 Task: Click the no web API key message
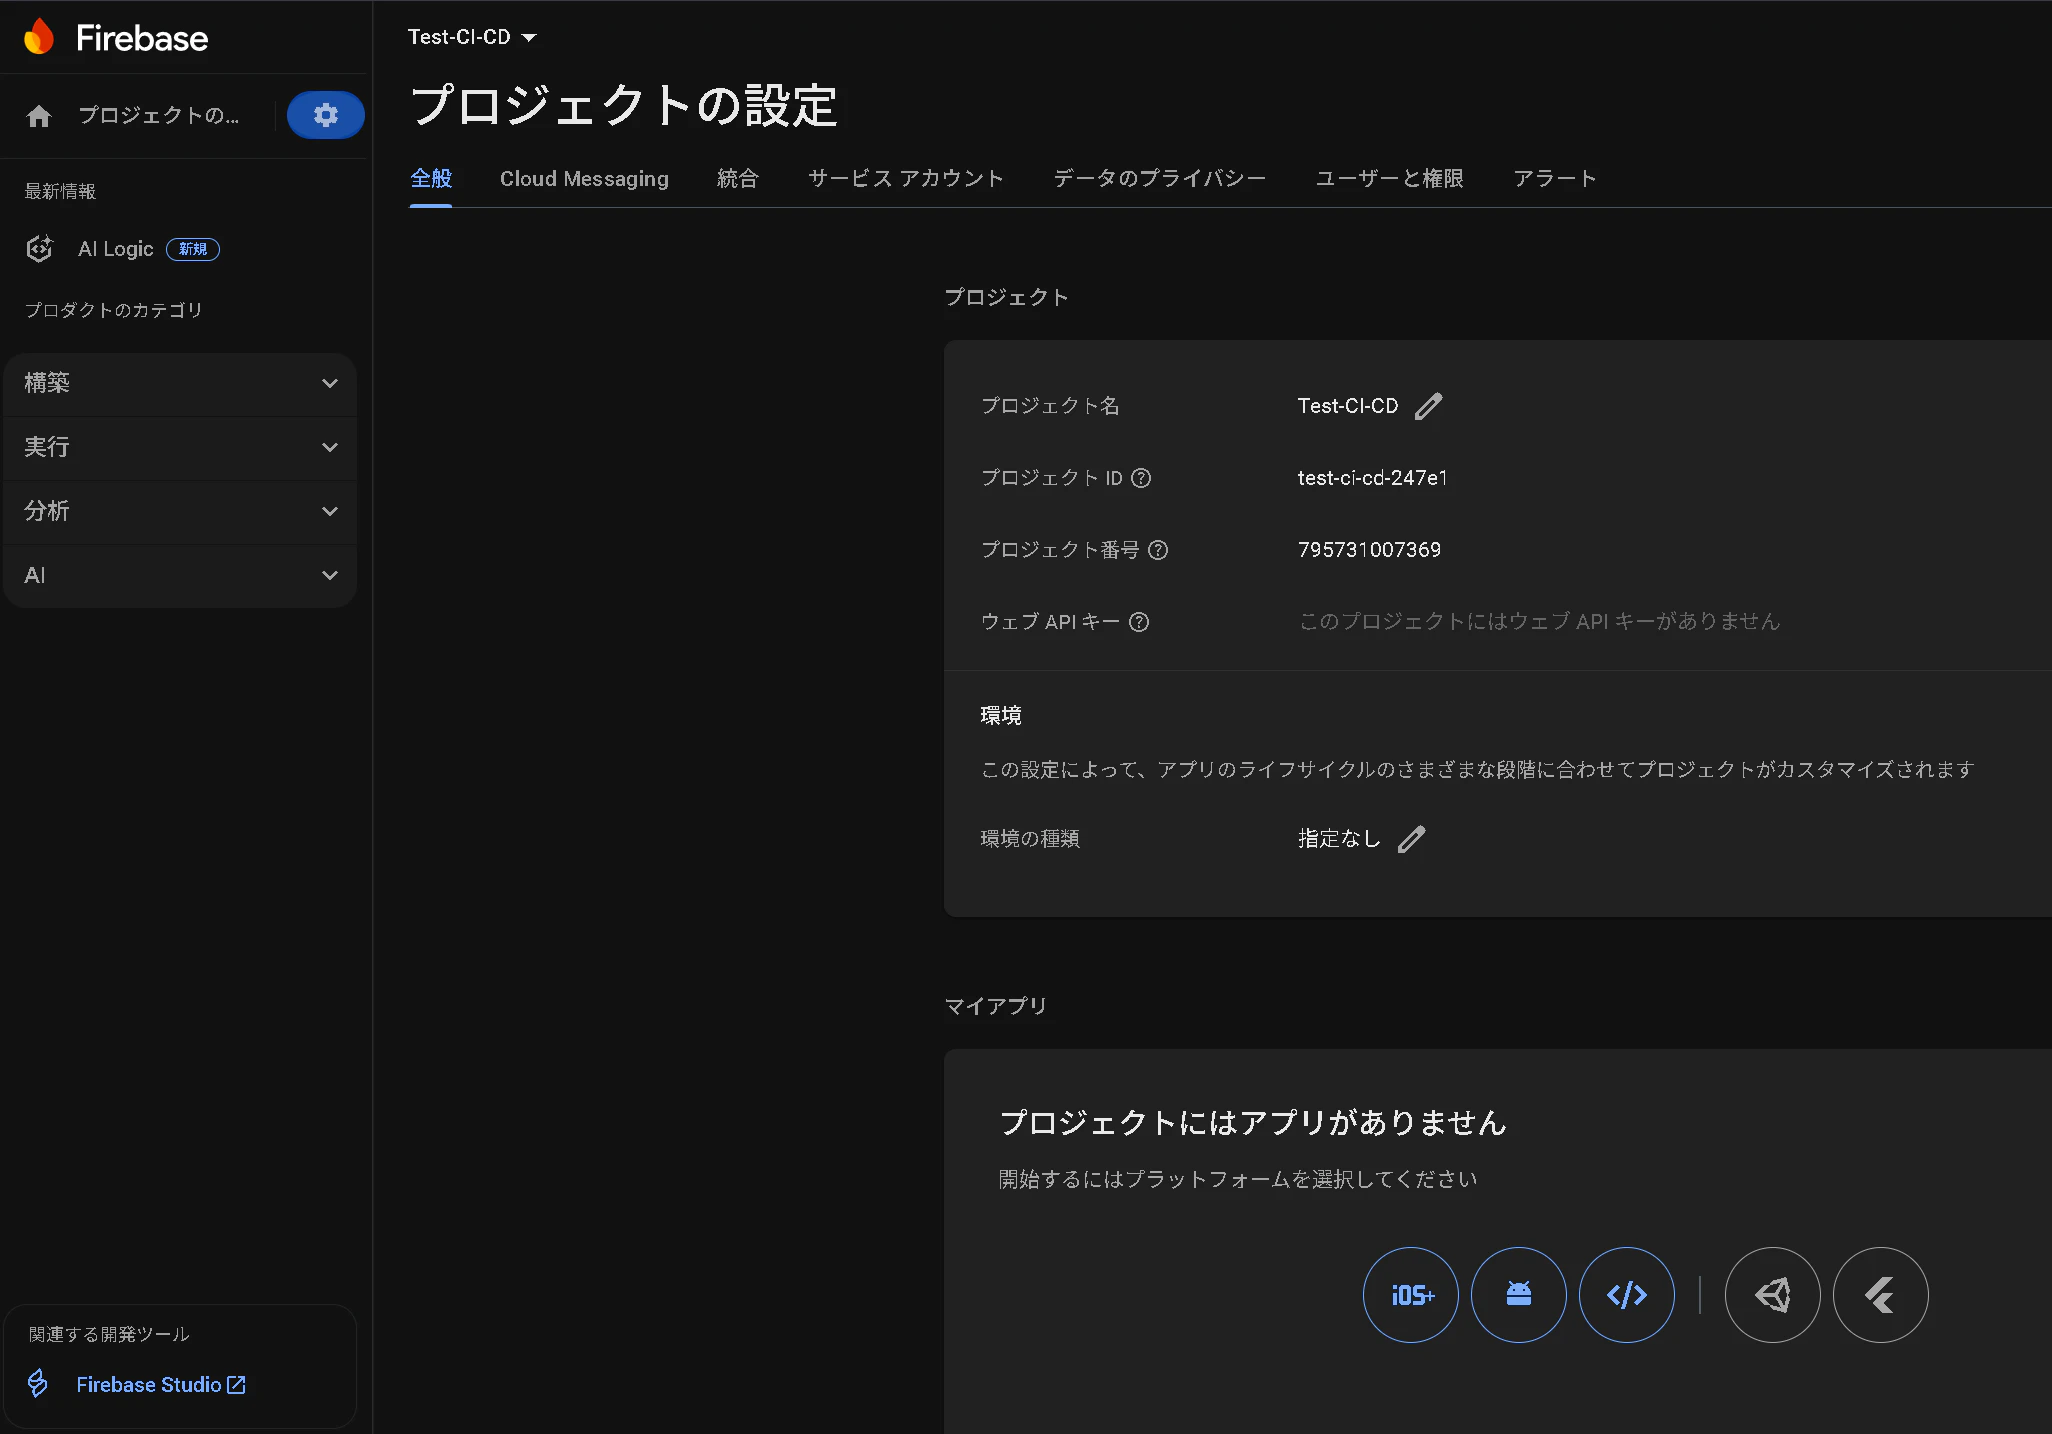(1539, 622)
